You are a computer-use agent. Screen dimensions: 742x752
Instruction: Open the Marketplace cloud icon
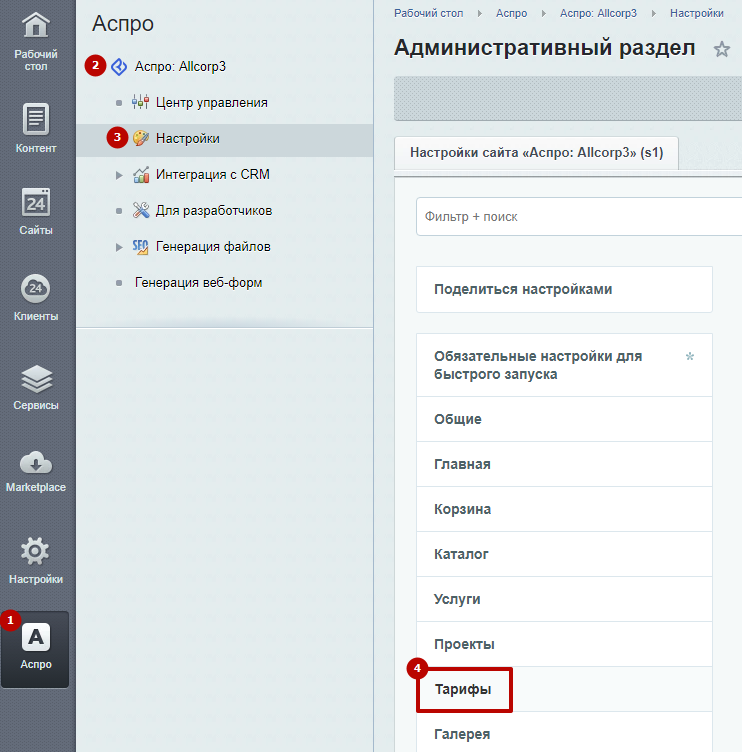[x=35, y=463]
